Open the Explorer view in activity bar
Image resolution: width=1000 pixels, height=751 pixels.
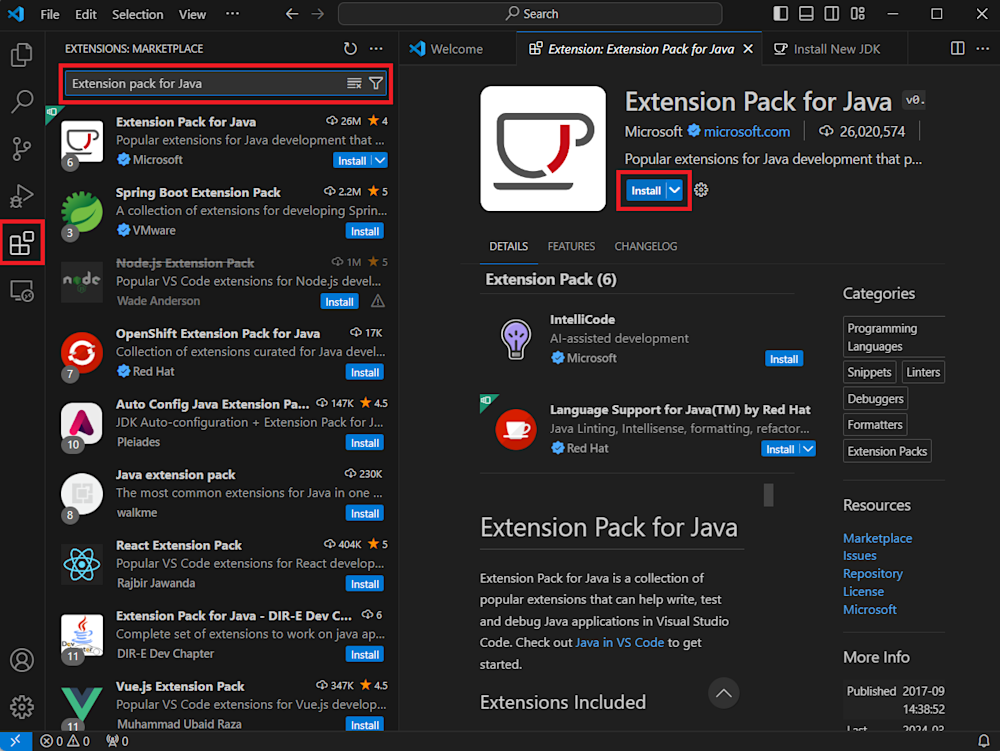tap(22, 55)
